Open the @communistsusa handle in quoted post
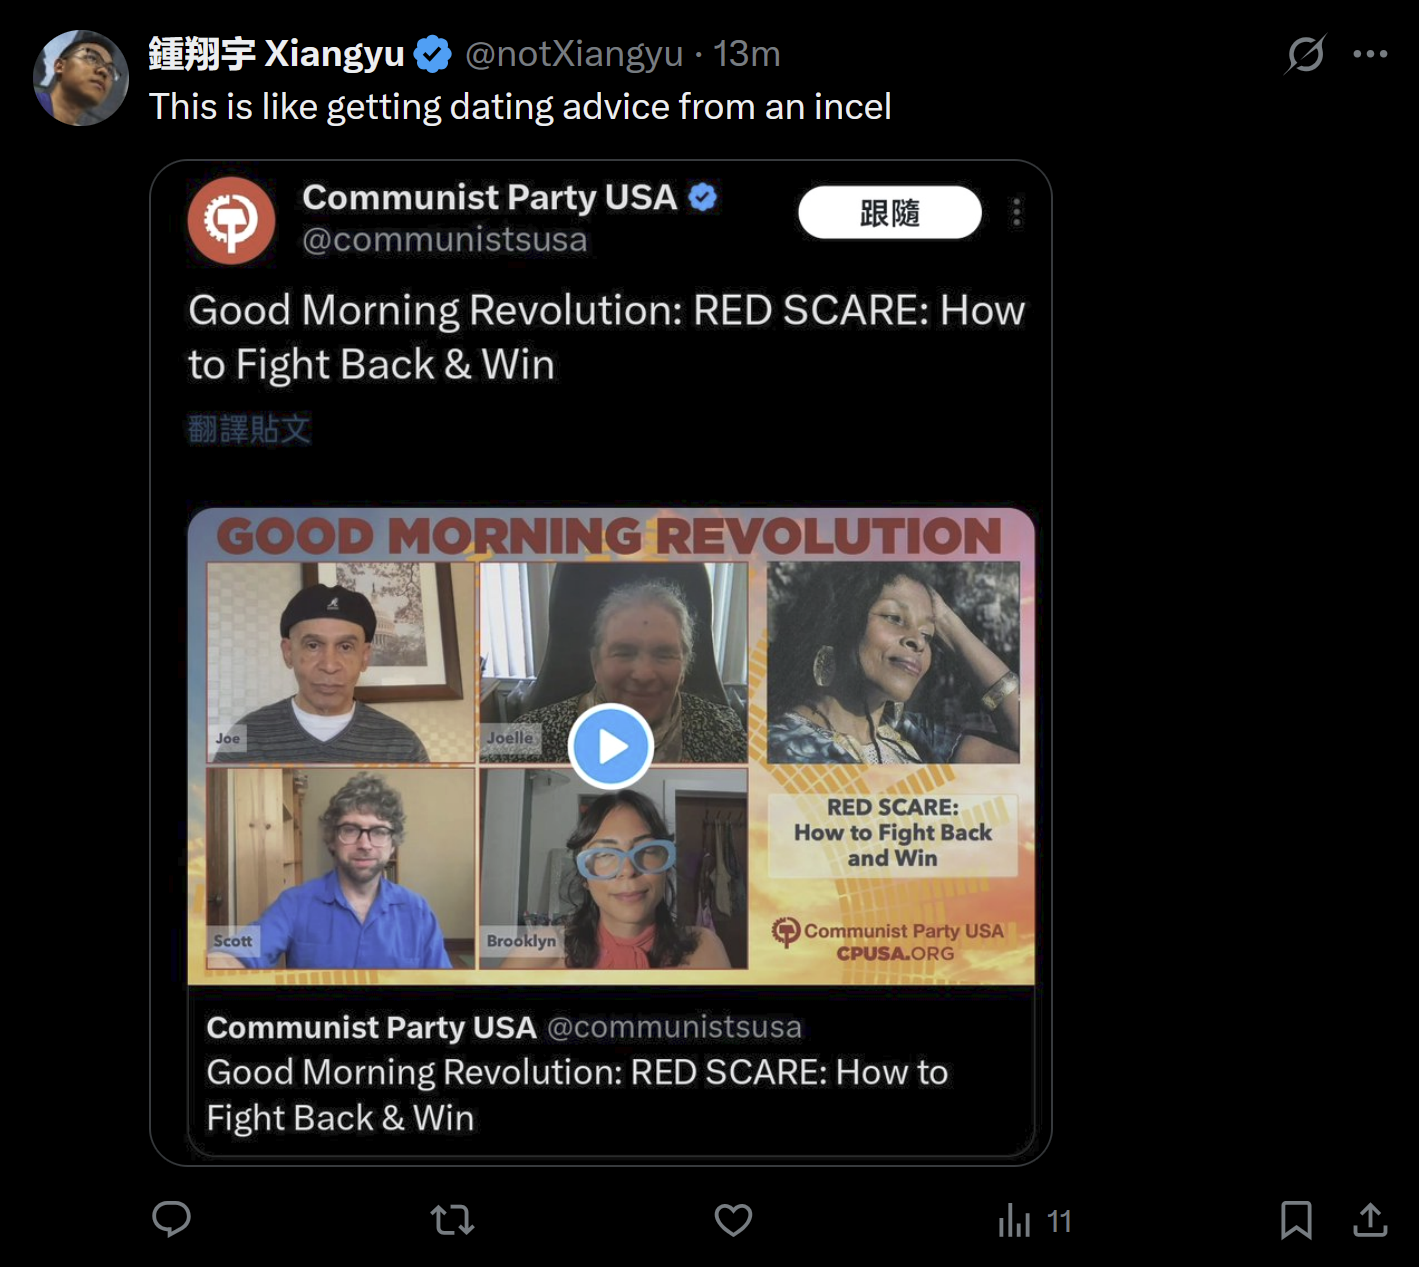This screenshot has height=1267, width=1419. point(445,240)
